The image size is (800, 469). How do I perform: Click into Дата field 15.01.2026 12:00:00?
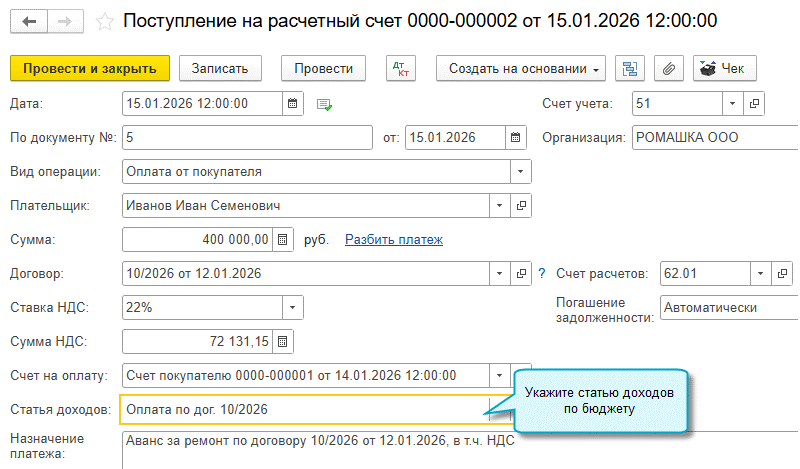point(203,104)
